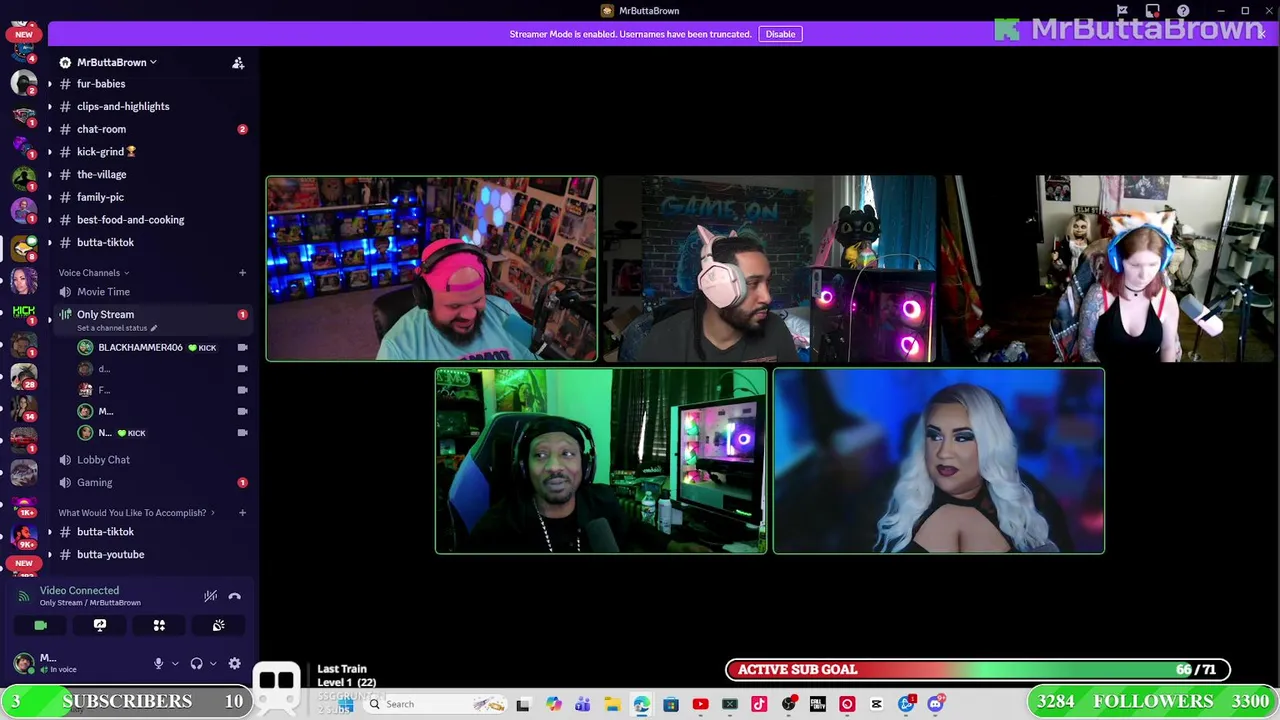
Task: Expand thread arrow beside chat-room
Action: pyautogui.click(x=50, y=129)
